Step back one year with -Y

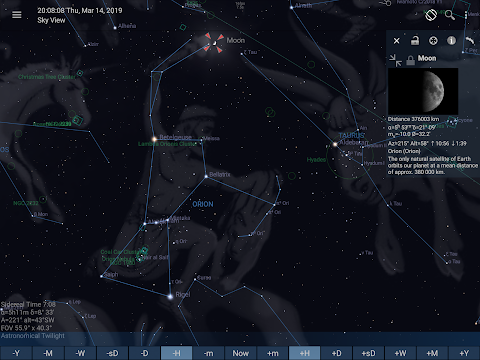click(16, 353)
